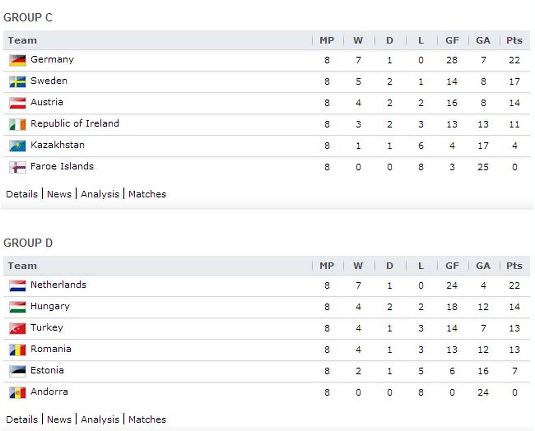Select Hungary team name

click(x=50, y=306)
